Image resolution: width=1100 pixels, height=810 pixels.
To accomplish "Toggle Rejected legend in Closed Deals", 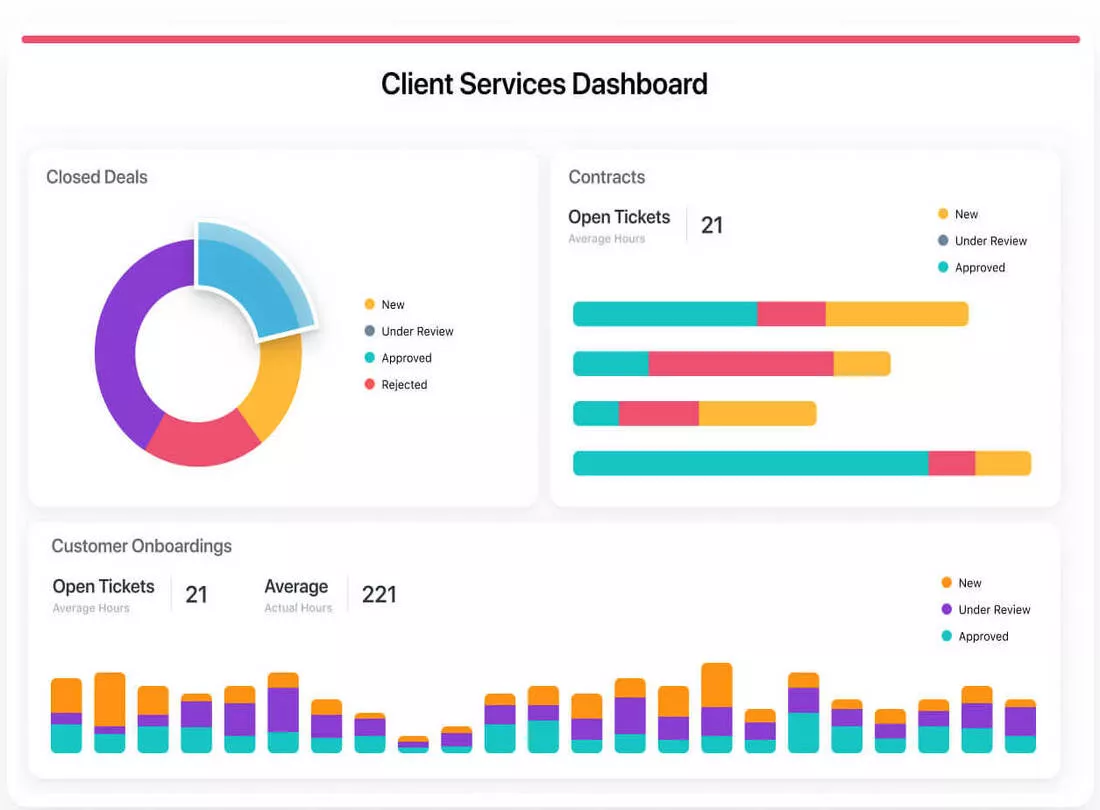I will 396,384.
